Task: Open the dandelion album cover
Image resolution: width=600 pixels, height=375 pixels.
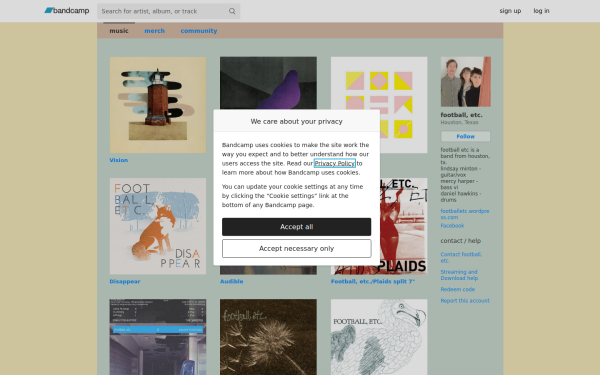Action: pyautogui.click(x=268, y=337)
